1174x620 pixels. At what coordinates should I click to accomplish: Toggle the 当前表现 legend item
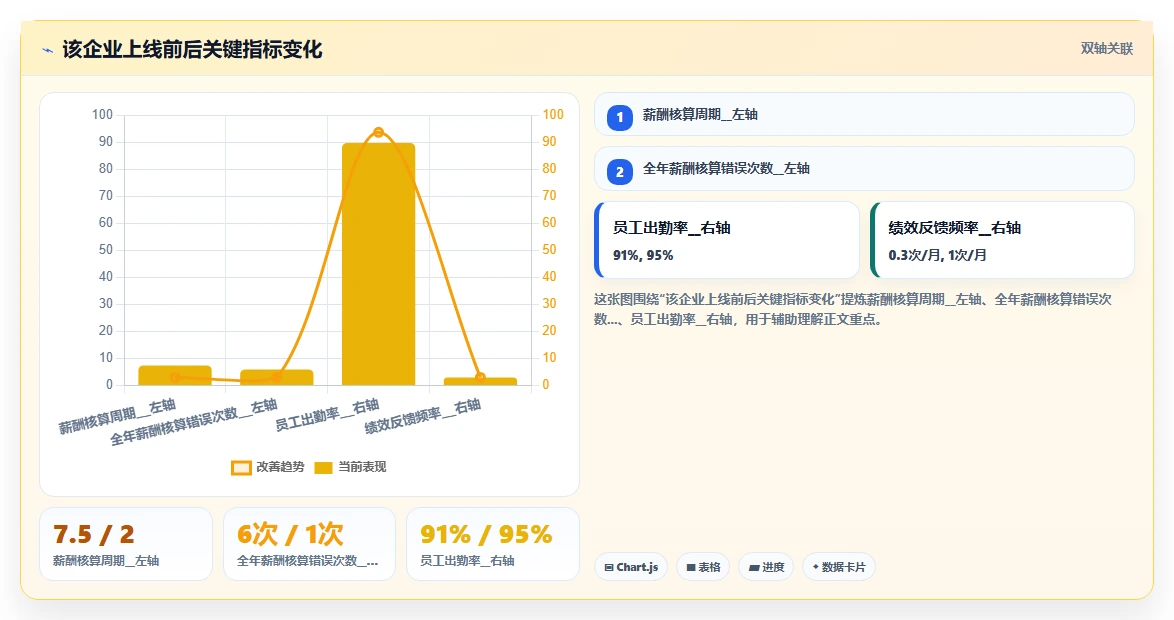coord(350,467)
